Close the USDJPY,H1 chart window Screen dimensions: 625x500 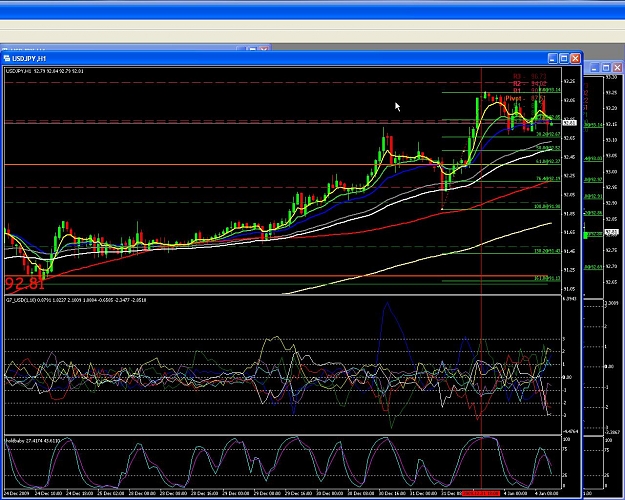pyautogui.click(x=576, y=59)
